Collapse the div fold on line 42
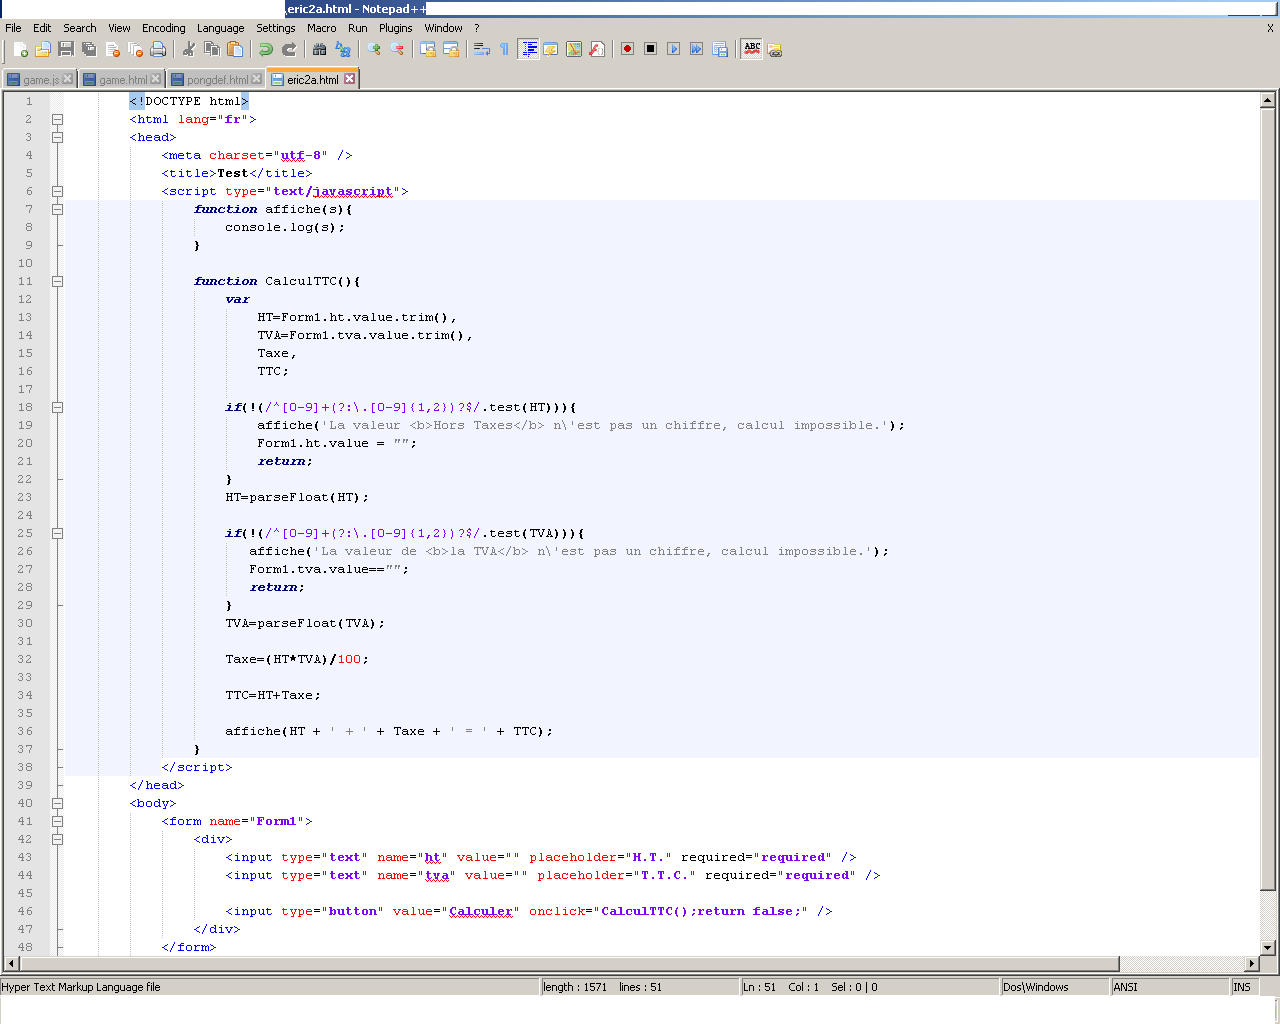 pyautogui.click(x=57, y=839)
